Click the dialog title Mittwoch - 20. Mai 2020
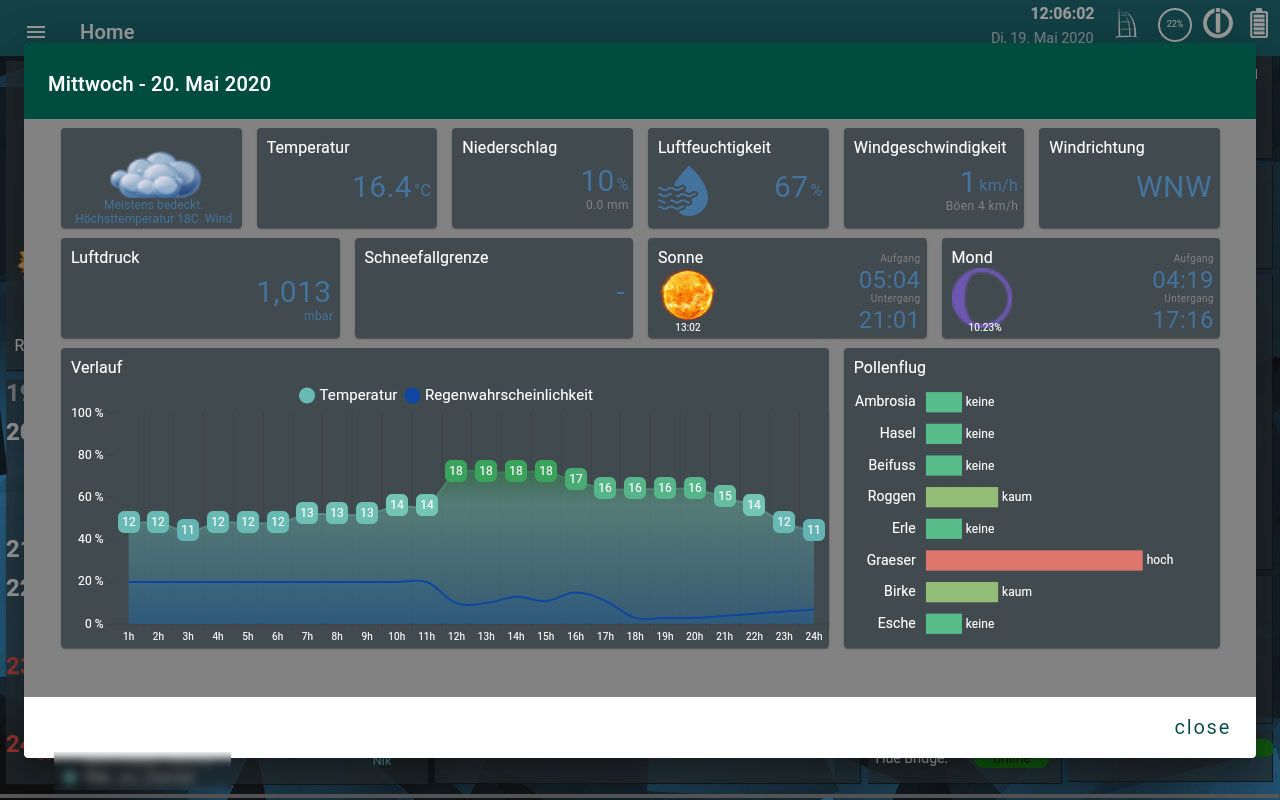 pyautogui.click(x=159, y=84)
